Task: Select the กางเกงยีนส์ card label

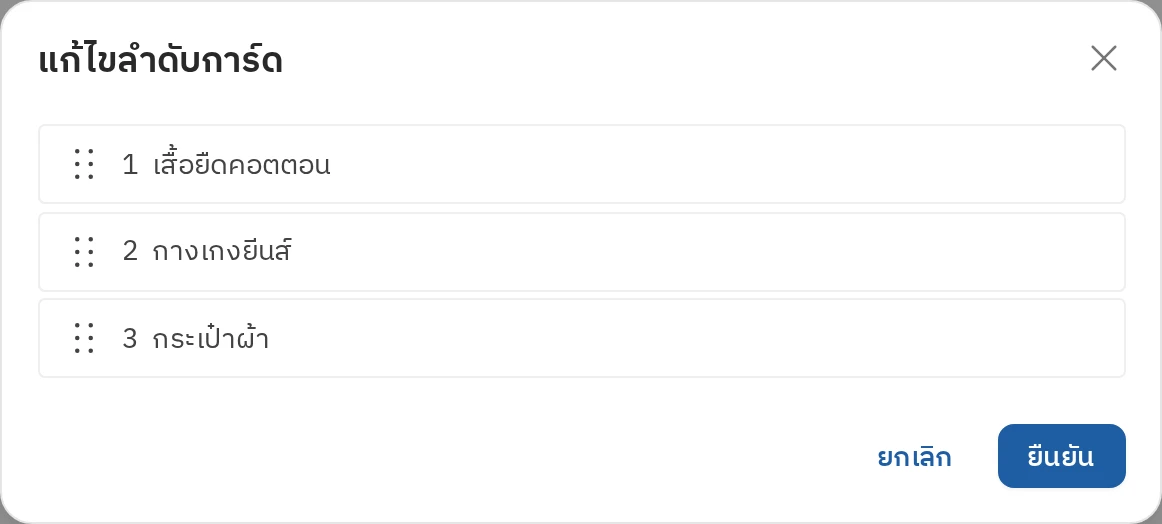Action: point(222,251)
